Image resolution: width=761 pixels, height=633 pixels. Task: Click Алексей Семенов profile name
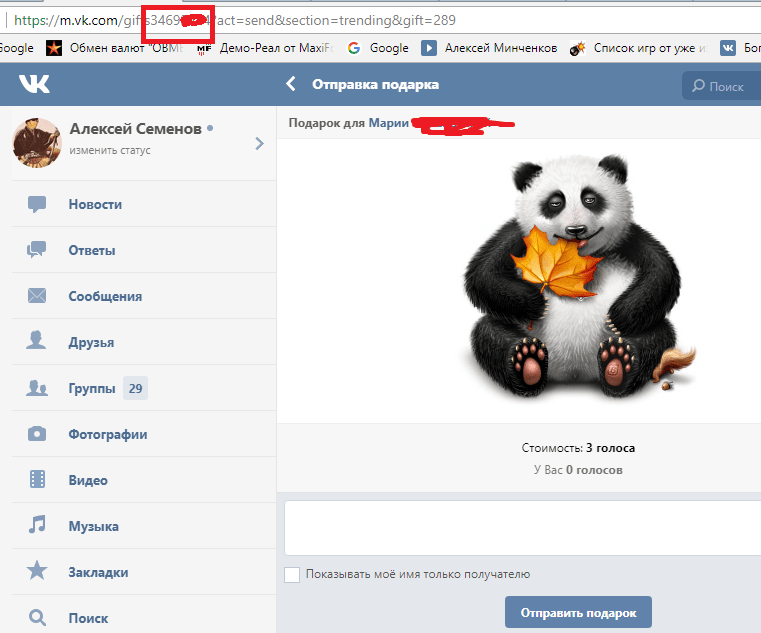[135, 129]
